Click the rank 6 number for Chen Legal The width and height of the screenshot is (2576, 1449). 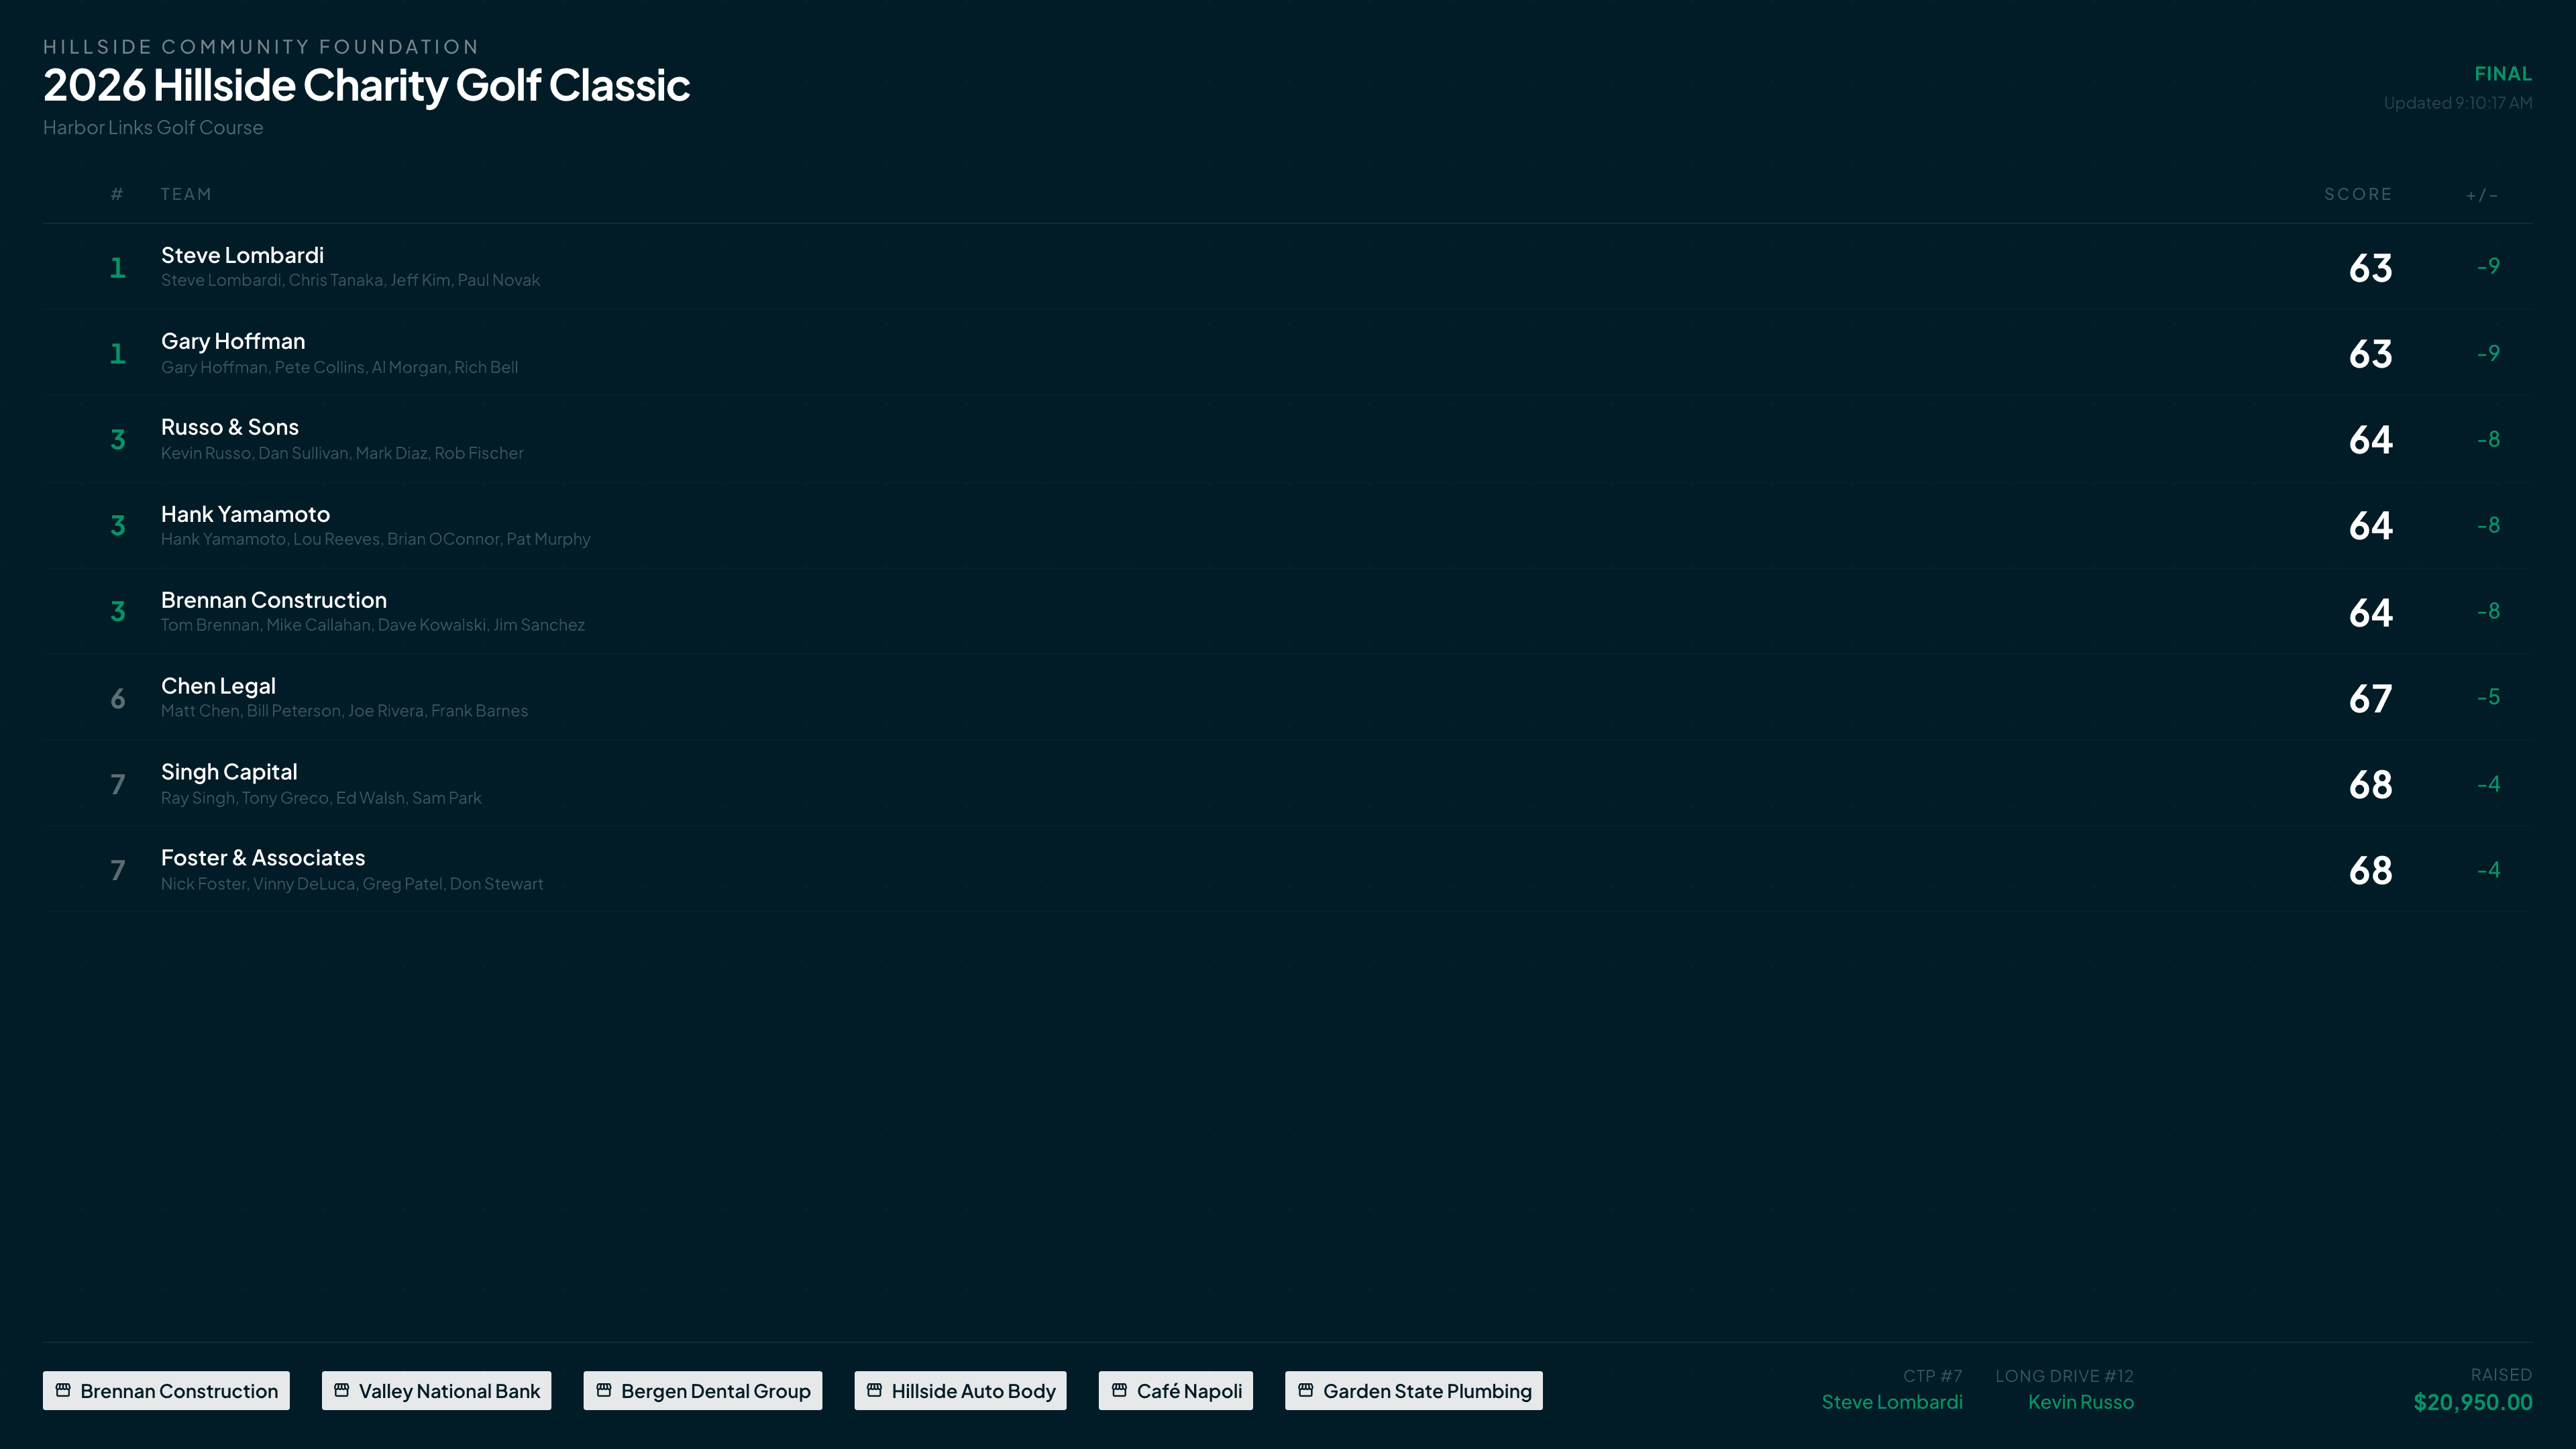tap(118, 698)
